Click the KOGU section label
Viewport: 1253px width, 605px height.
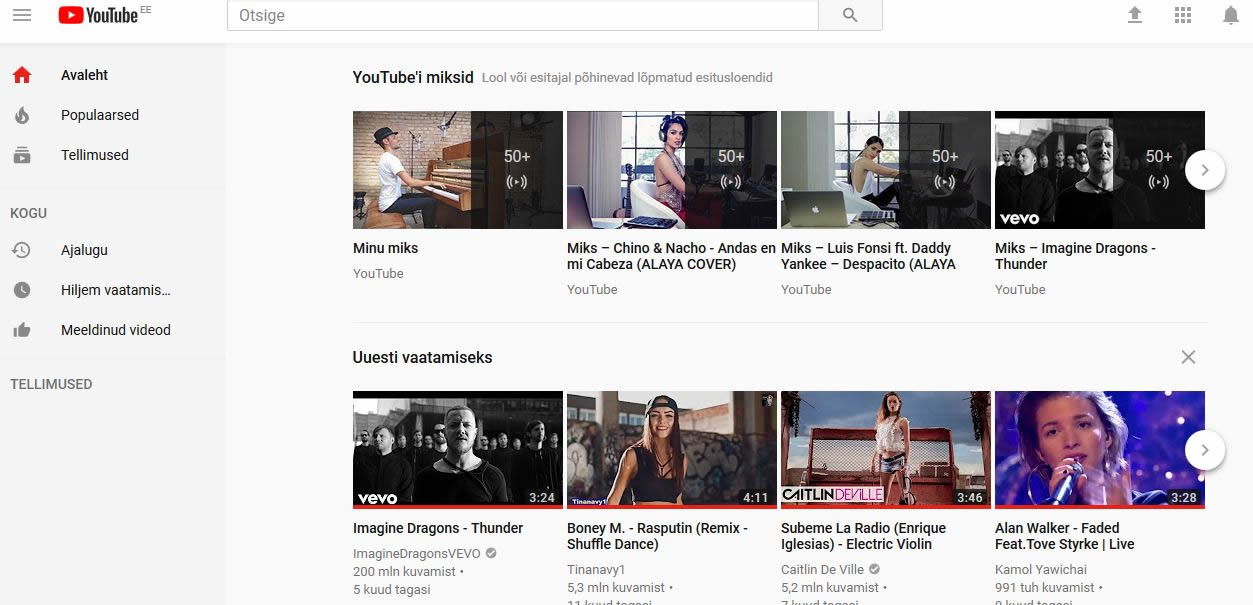28,213
